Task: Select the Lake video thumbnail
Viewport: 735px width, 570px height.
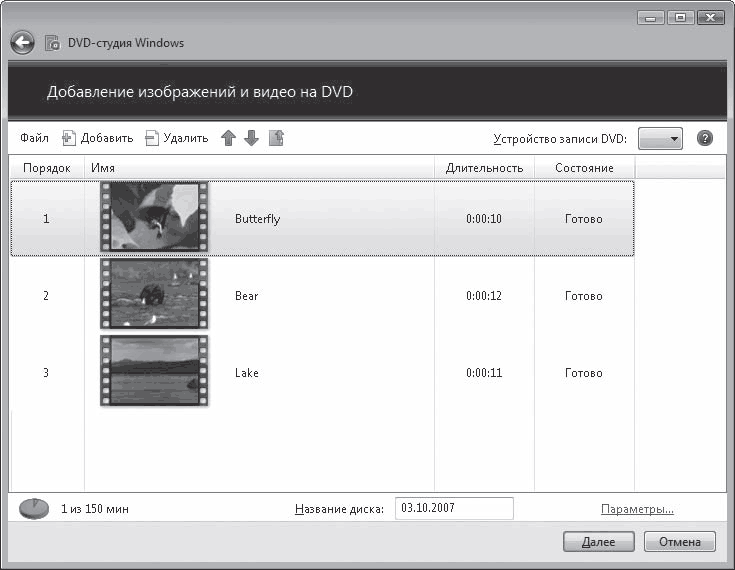Action: point(154,372)
